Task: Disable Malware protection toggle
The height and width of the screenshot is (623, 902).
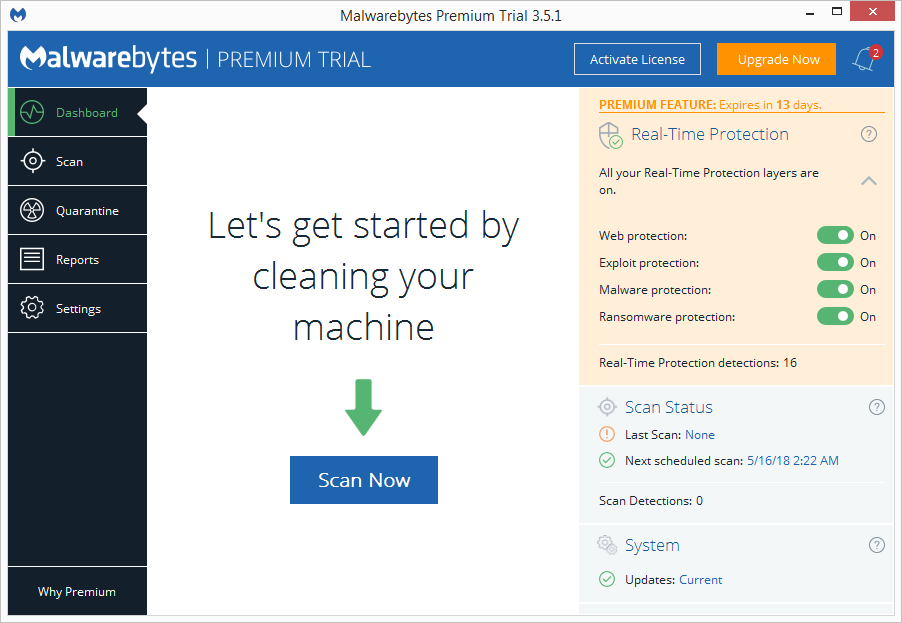Action: (835, 289)
